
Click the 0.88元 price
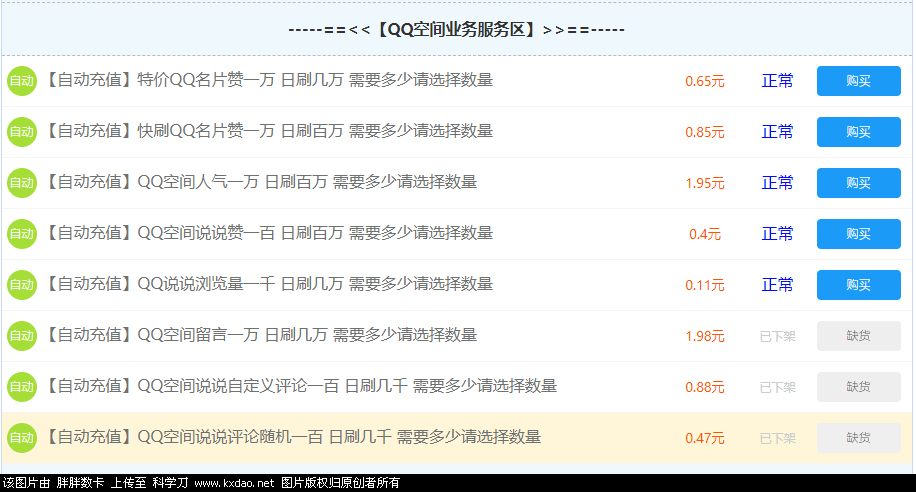705,387
